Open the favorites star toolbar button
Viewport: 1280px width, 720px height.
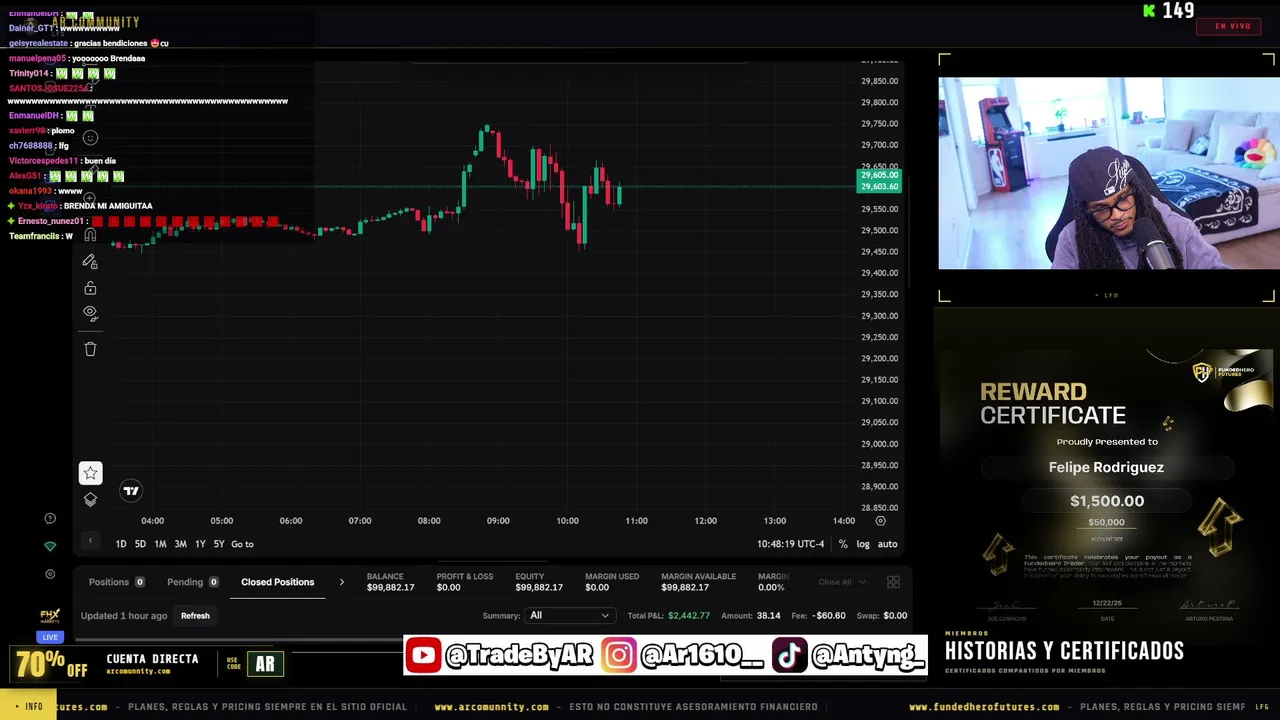click(90, 472)
